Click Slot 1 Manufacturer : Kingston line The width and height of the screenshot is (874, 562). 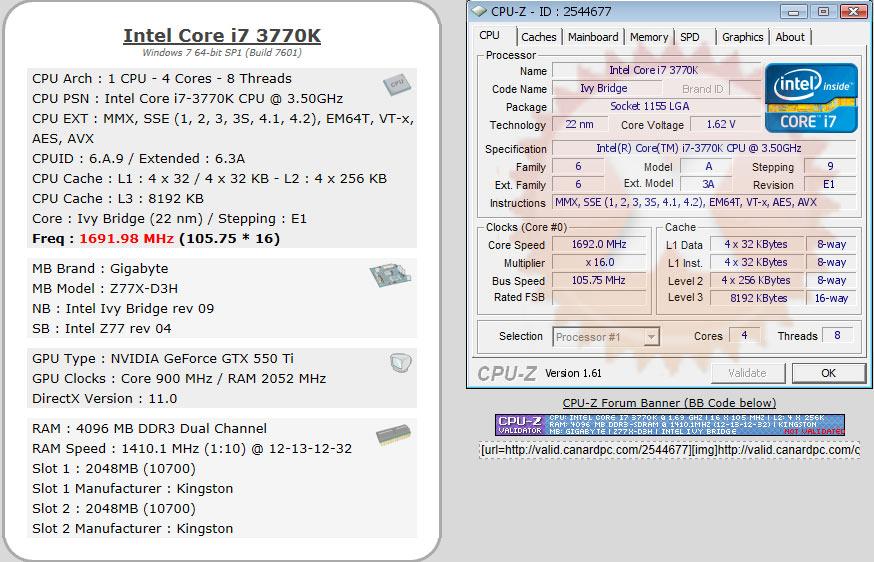pos(133,489)
